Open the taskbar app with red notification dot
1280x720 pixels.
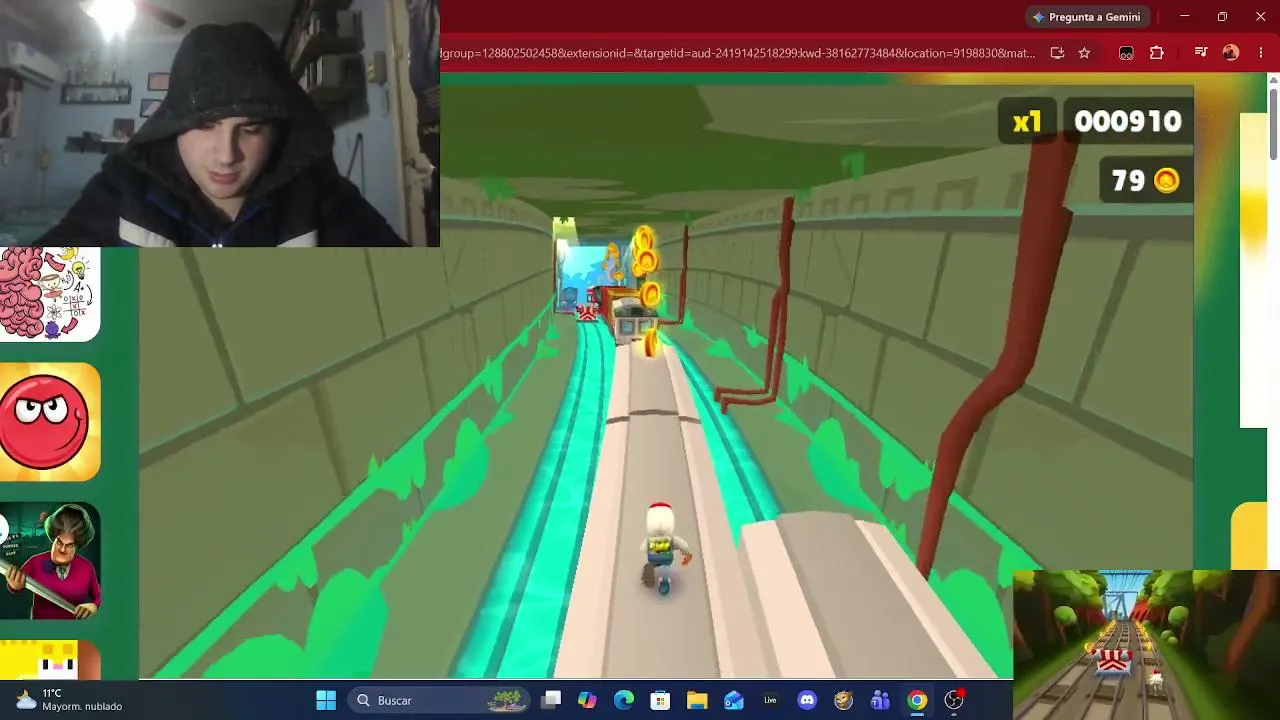click(x=954, y=699)
